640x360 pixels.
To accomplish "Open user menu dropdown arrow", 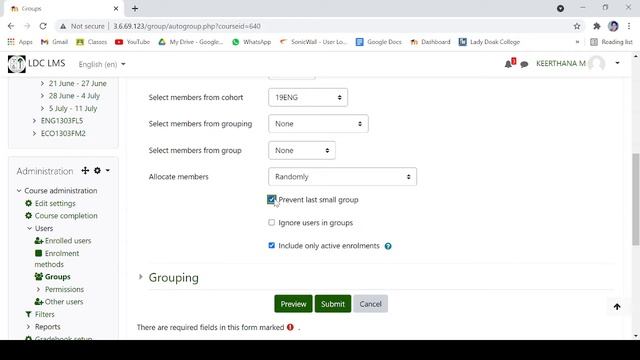I will pyautogui.click(x=617, y=63).
